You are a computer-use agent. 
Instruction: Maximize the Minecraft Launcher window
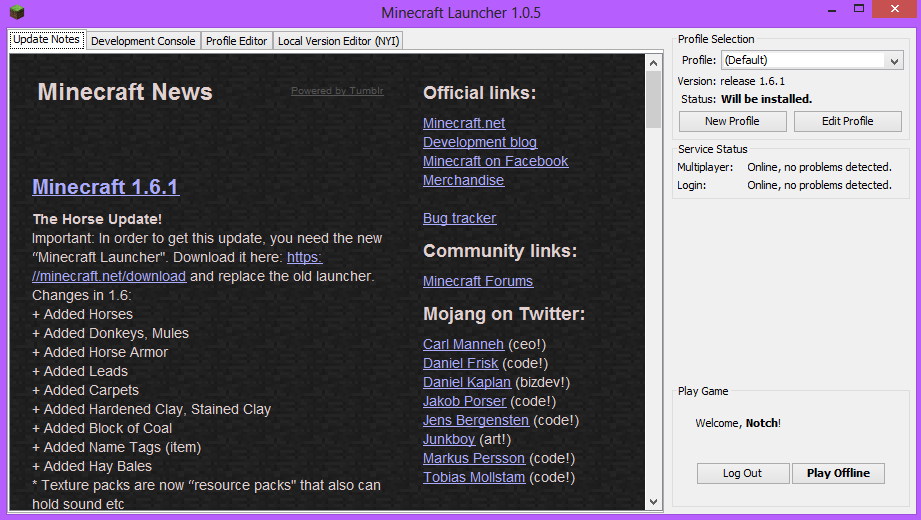click(x=859, y=9)
